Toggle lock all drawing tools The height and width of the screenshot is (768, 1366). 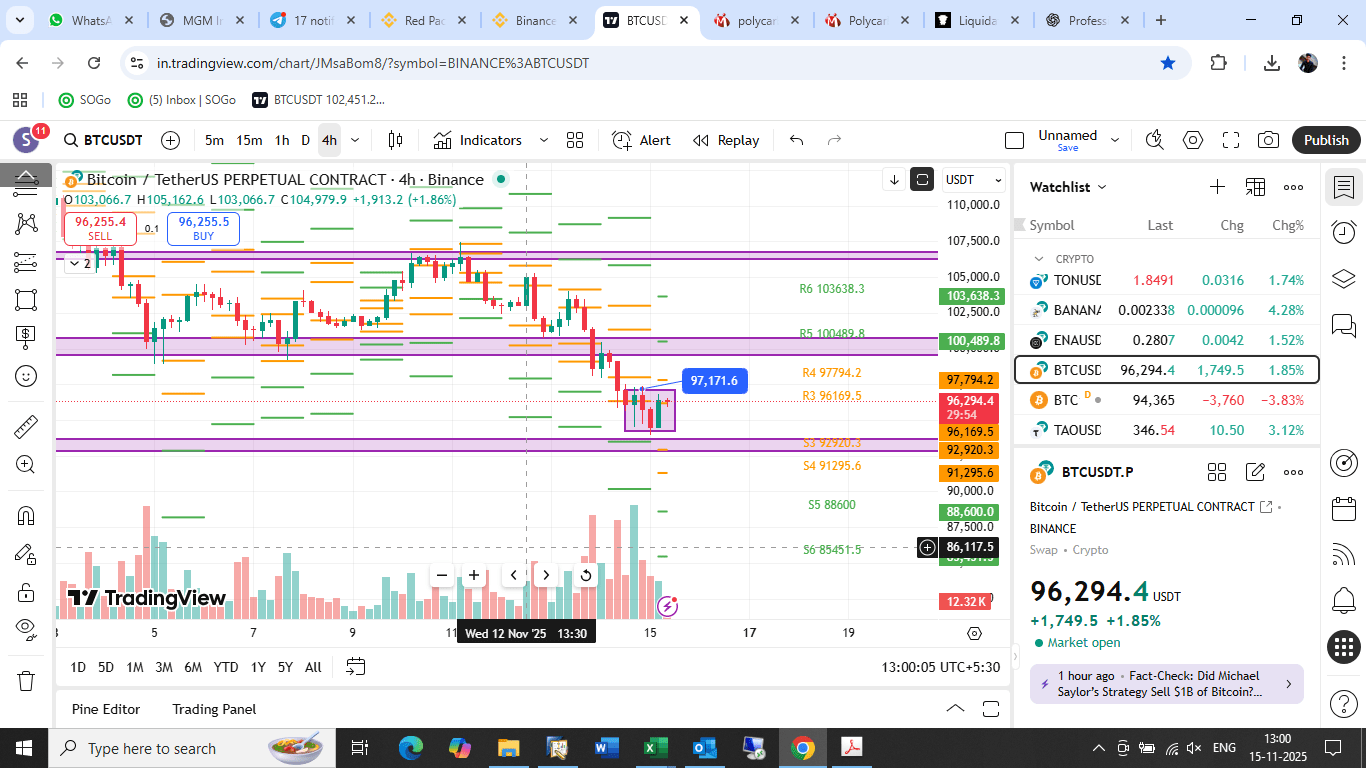26,592
